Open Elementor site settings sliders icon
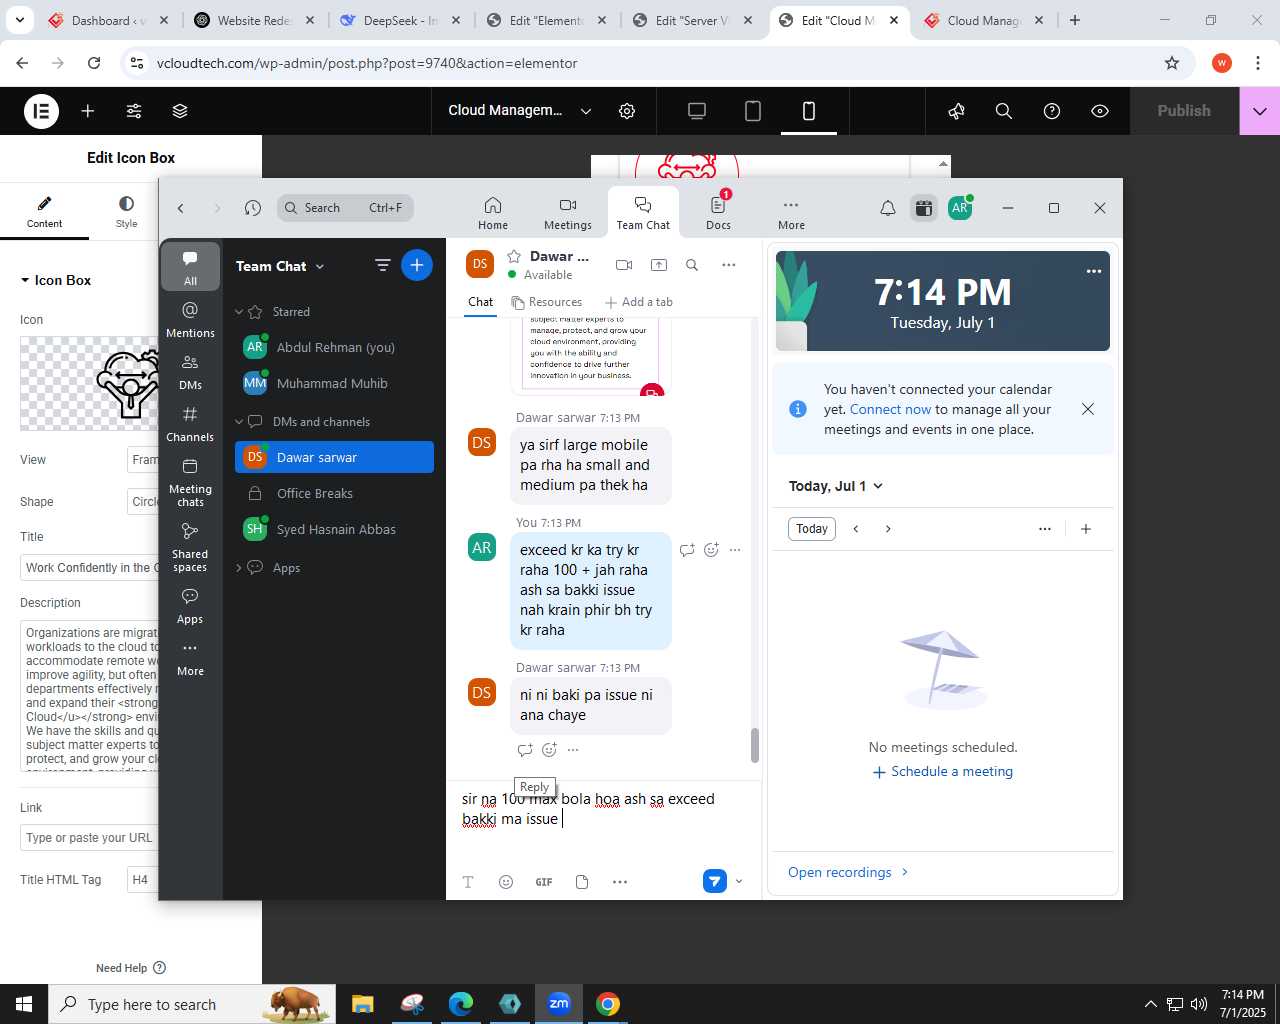Image resolution: width=1280 pixels, height=1024 pixels. [x=134, y=111]
